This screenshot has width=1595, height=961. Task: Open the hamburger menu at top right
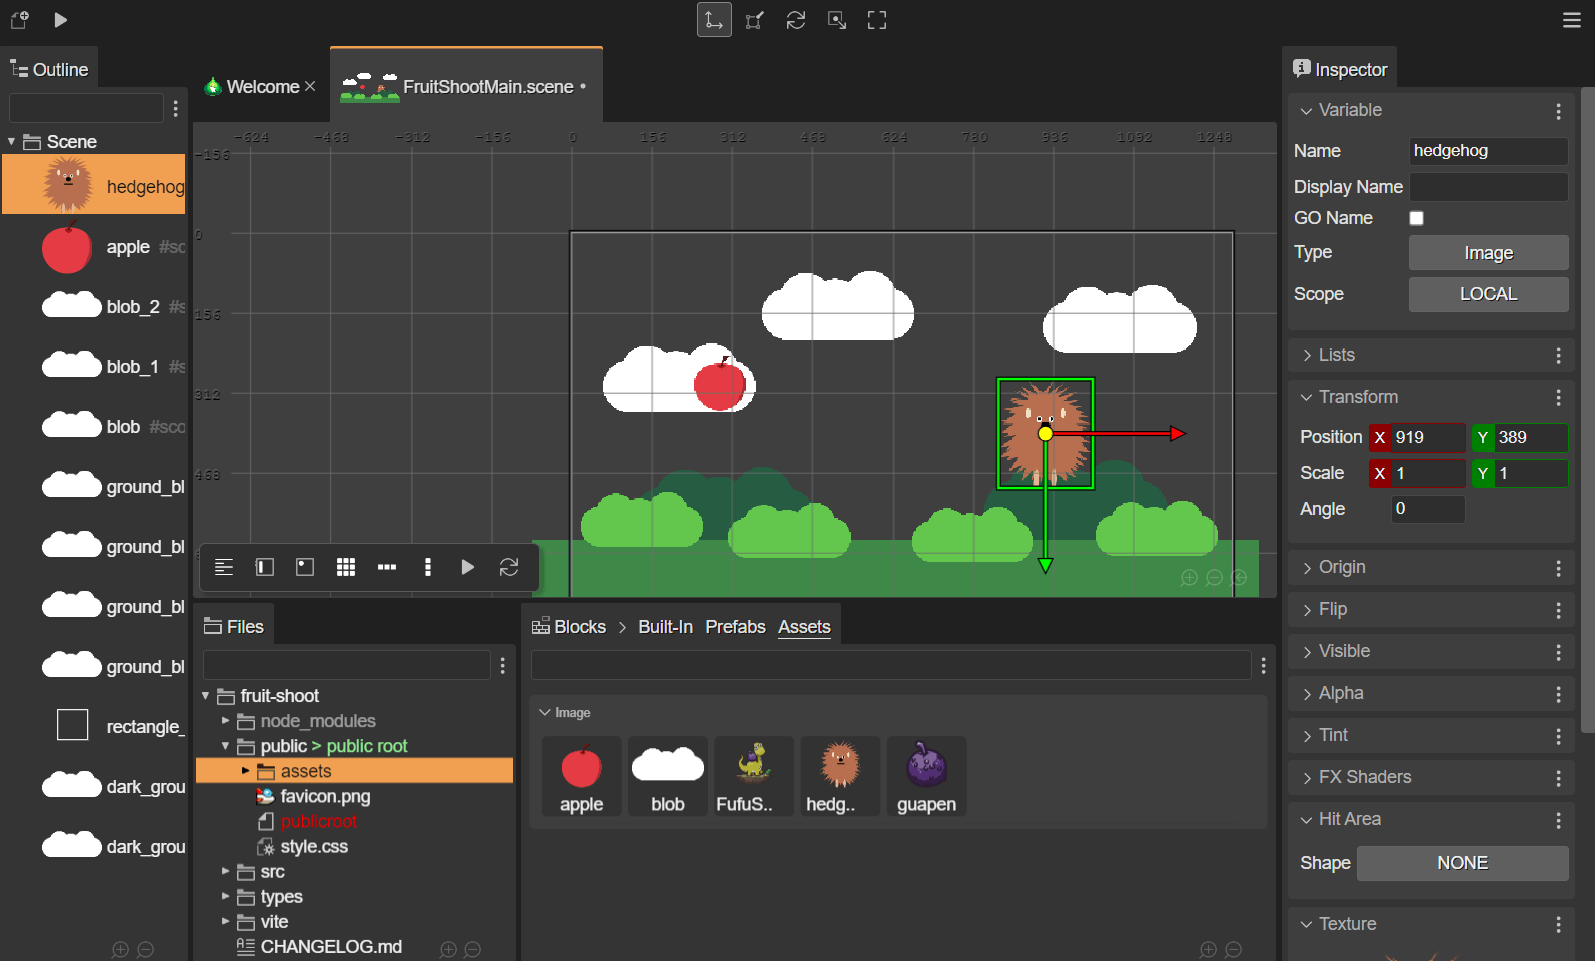(1572, 20)
